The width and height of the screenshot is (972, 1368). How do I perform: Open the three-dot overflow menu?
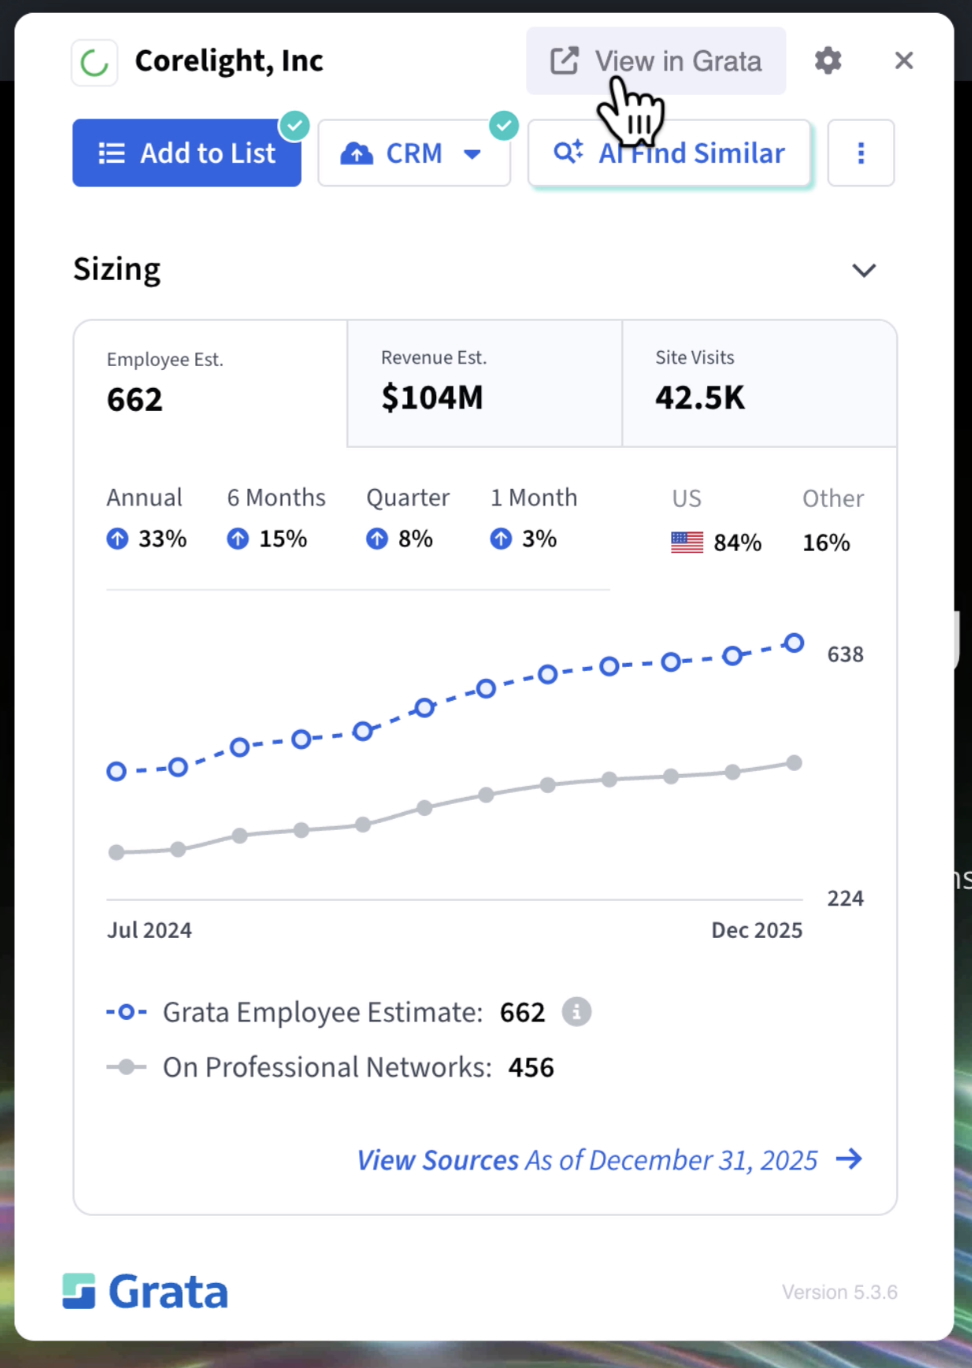pos(860,152)
